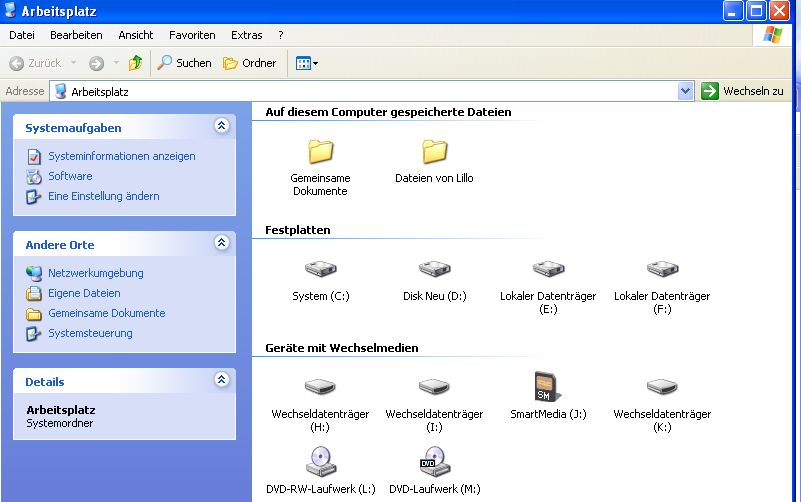Screen dimensions: 801x502
Task: Select the Disk Neu (D:) drive
Action: (x=434, y=268)
